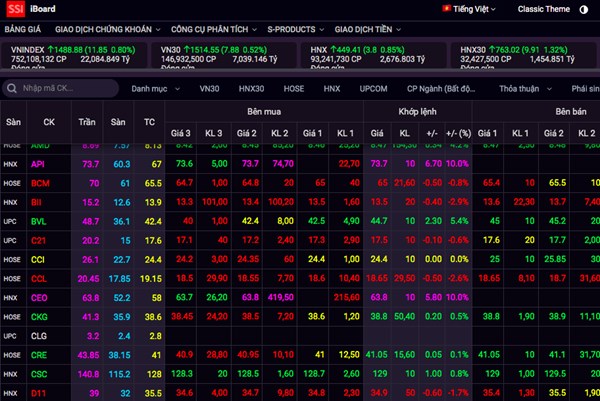Expand the Danh mục dropdown

point(153,89)
